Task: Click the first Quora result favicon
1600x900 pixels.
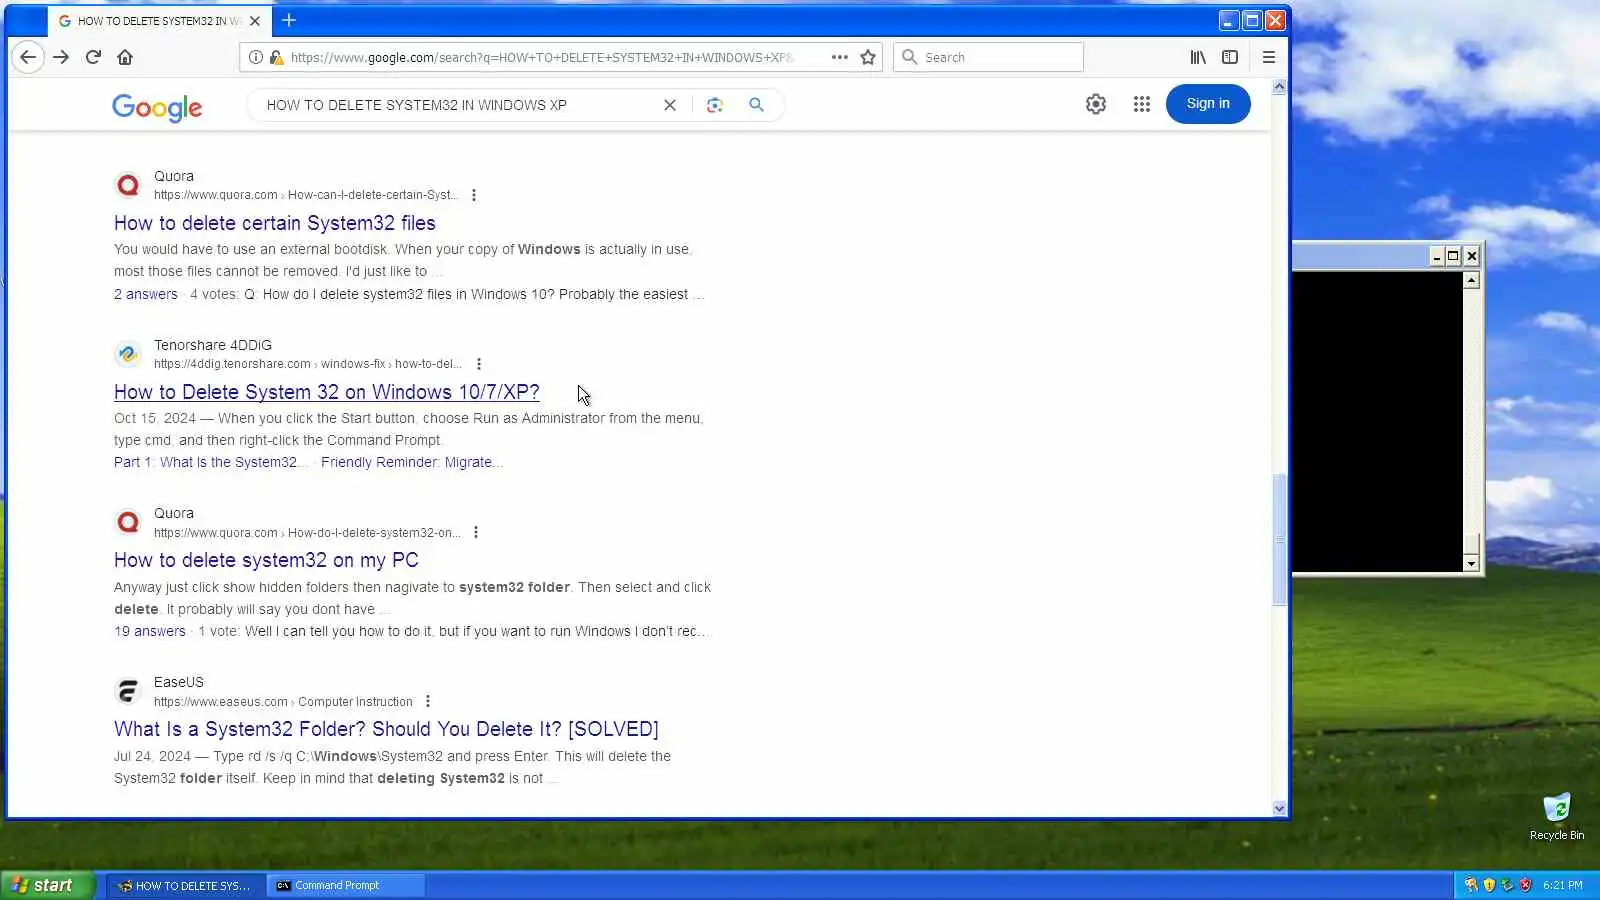Action: (x=128, y=185)
